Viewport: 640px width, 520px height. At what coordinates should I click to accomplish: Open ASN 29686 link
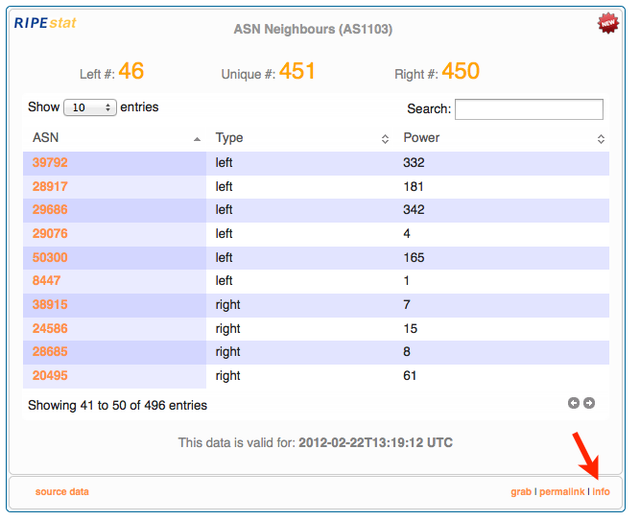[50, 210]
